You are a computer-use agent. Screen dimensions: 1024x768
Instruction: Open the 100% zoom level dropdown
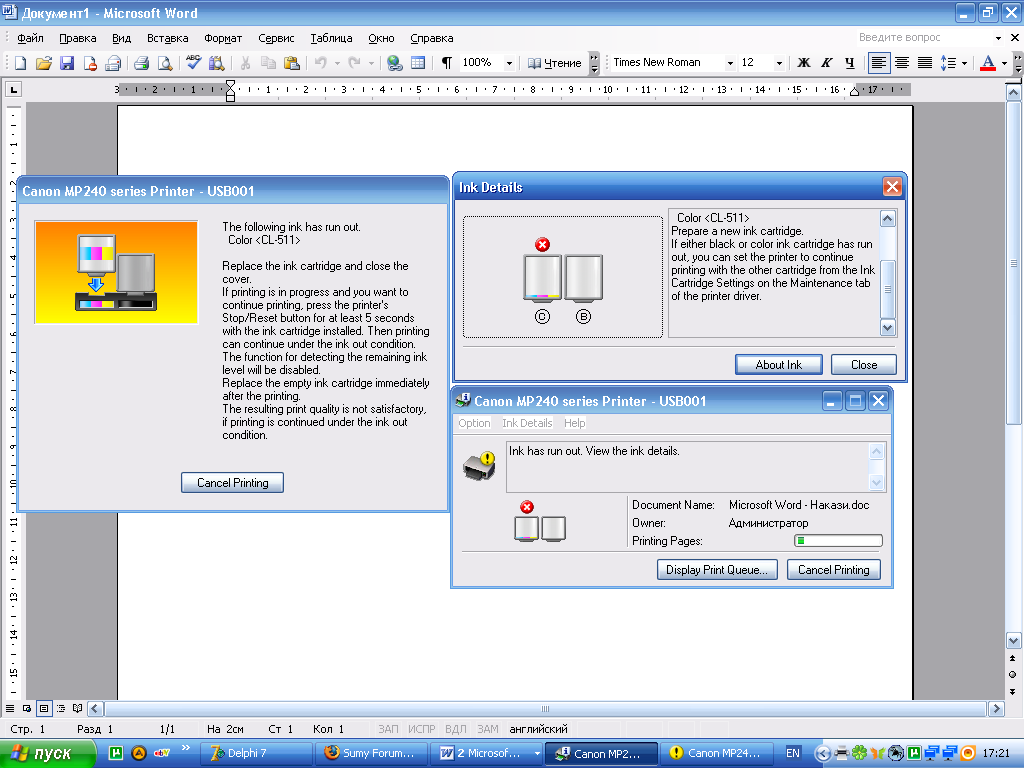(509, 63)
